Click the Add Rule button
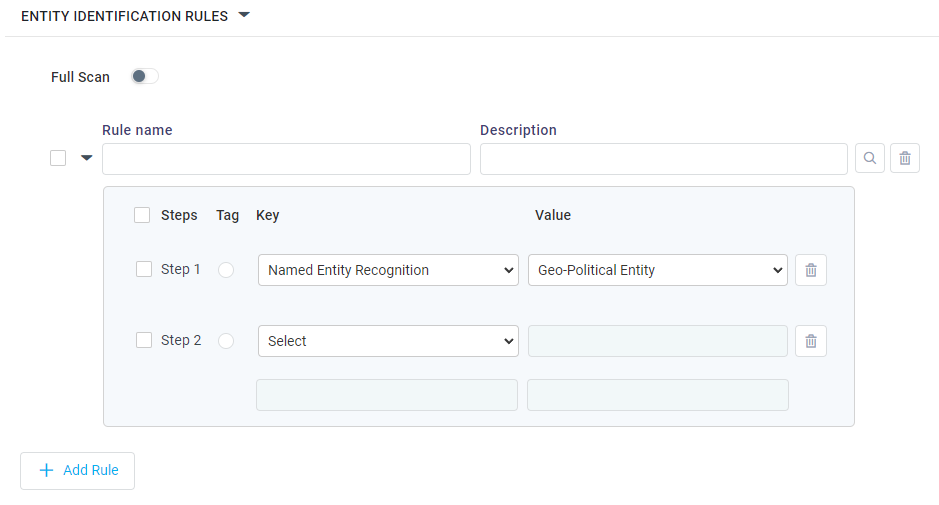 tap(78, 470)
